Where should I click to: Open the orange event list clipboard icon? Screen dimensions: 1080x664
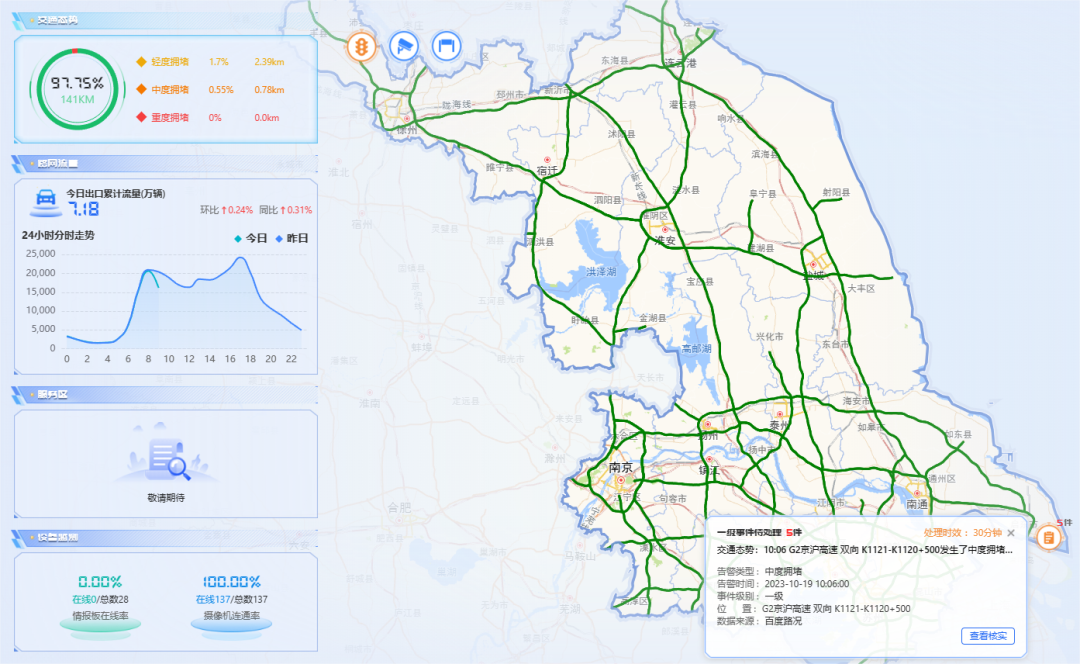click(1048, 537)
